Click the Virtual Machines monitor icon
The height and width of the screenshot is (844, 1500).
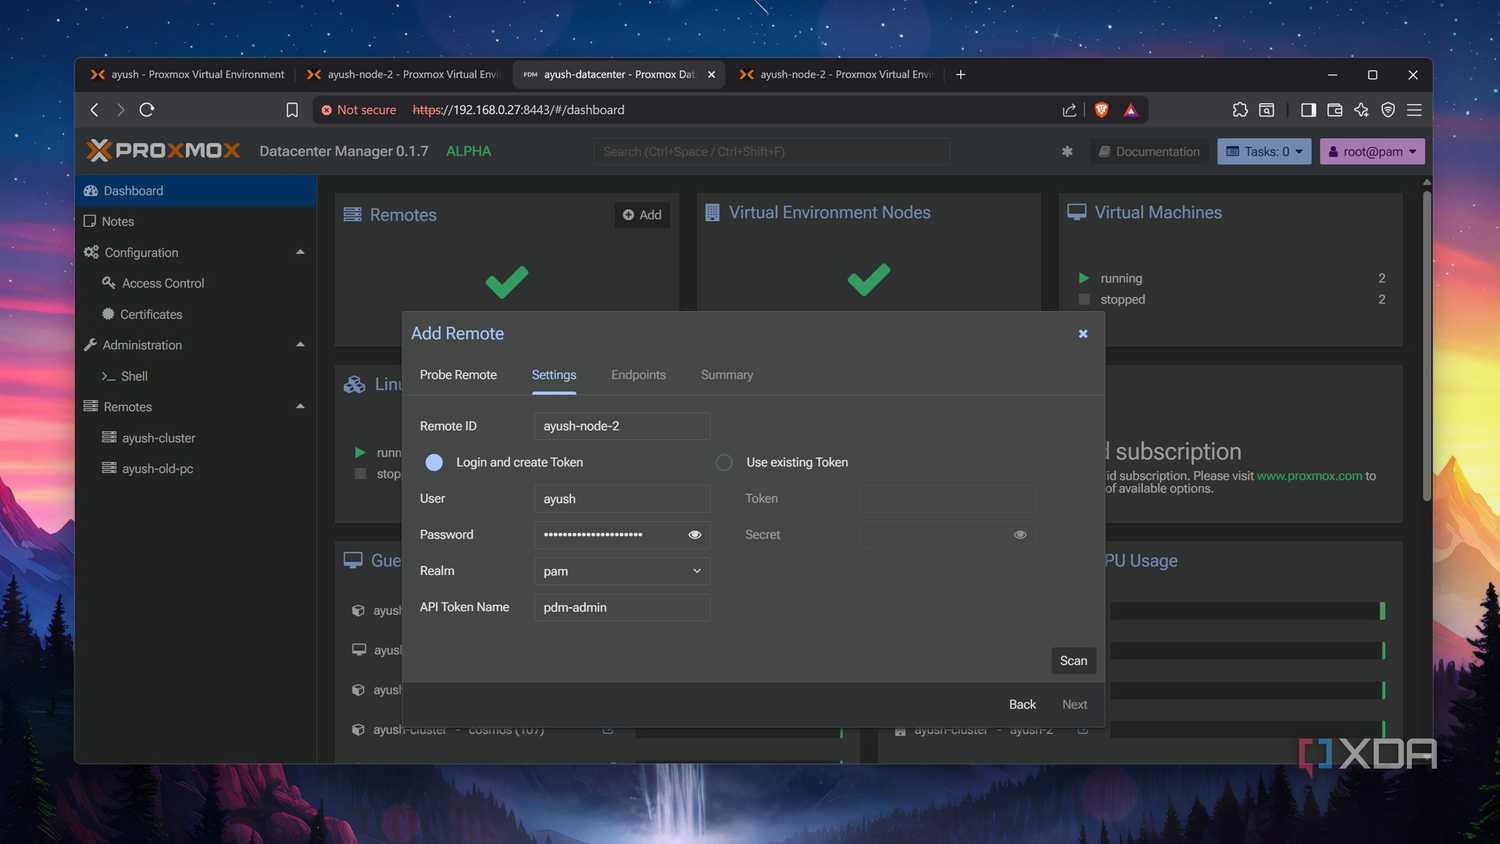pyautogui.click(x=1077, y=212)
